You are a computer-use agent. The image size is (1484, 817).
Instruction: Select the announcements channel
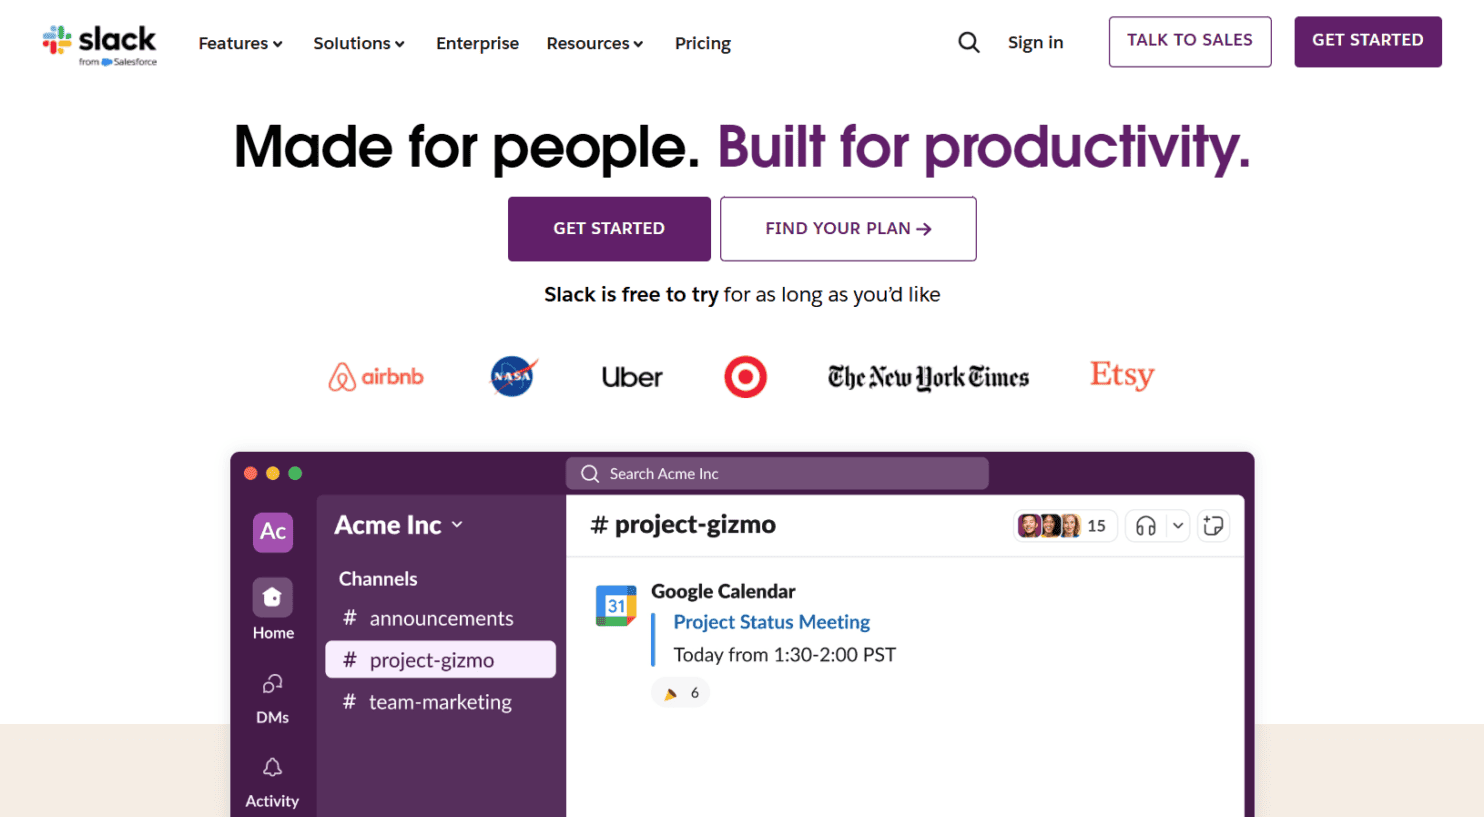point(440,618)
